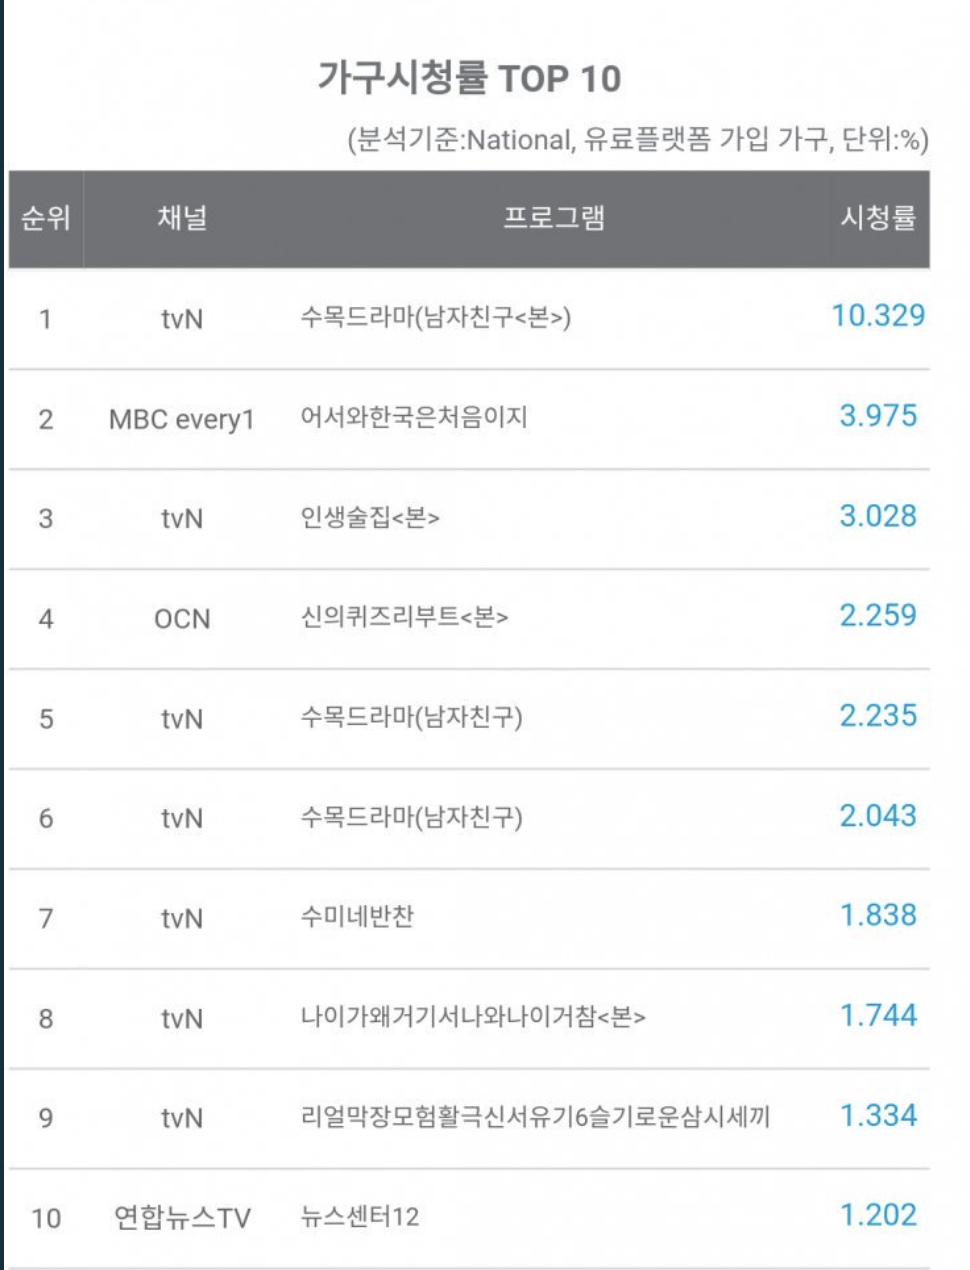Select MBC every1 channel name
Viewport: 970px width, 1270px height.
182,419
